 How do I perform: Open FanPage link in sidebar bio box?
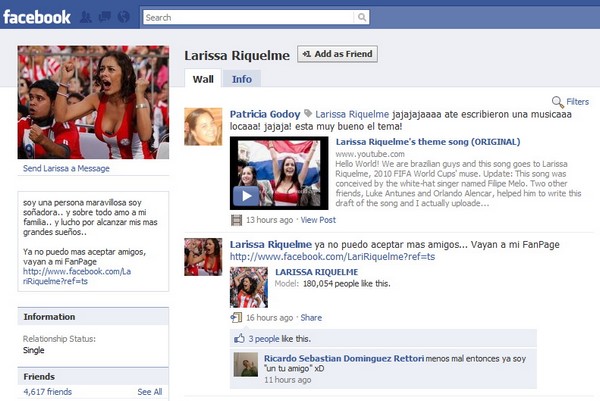[77, 276]
